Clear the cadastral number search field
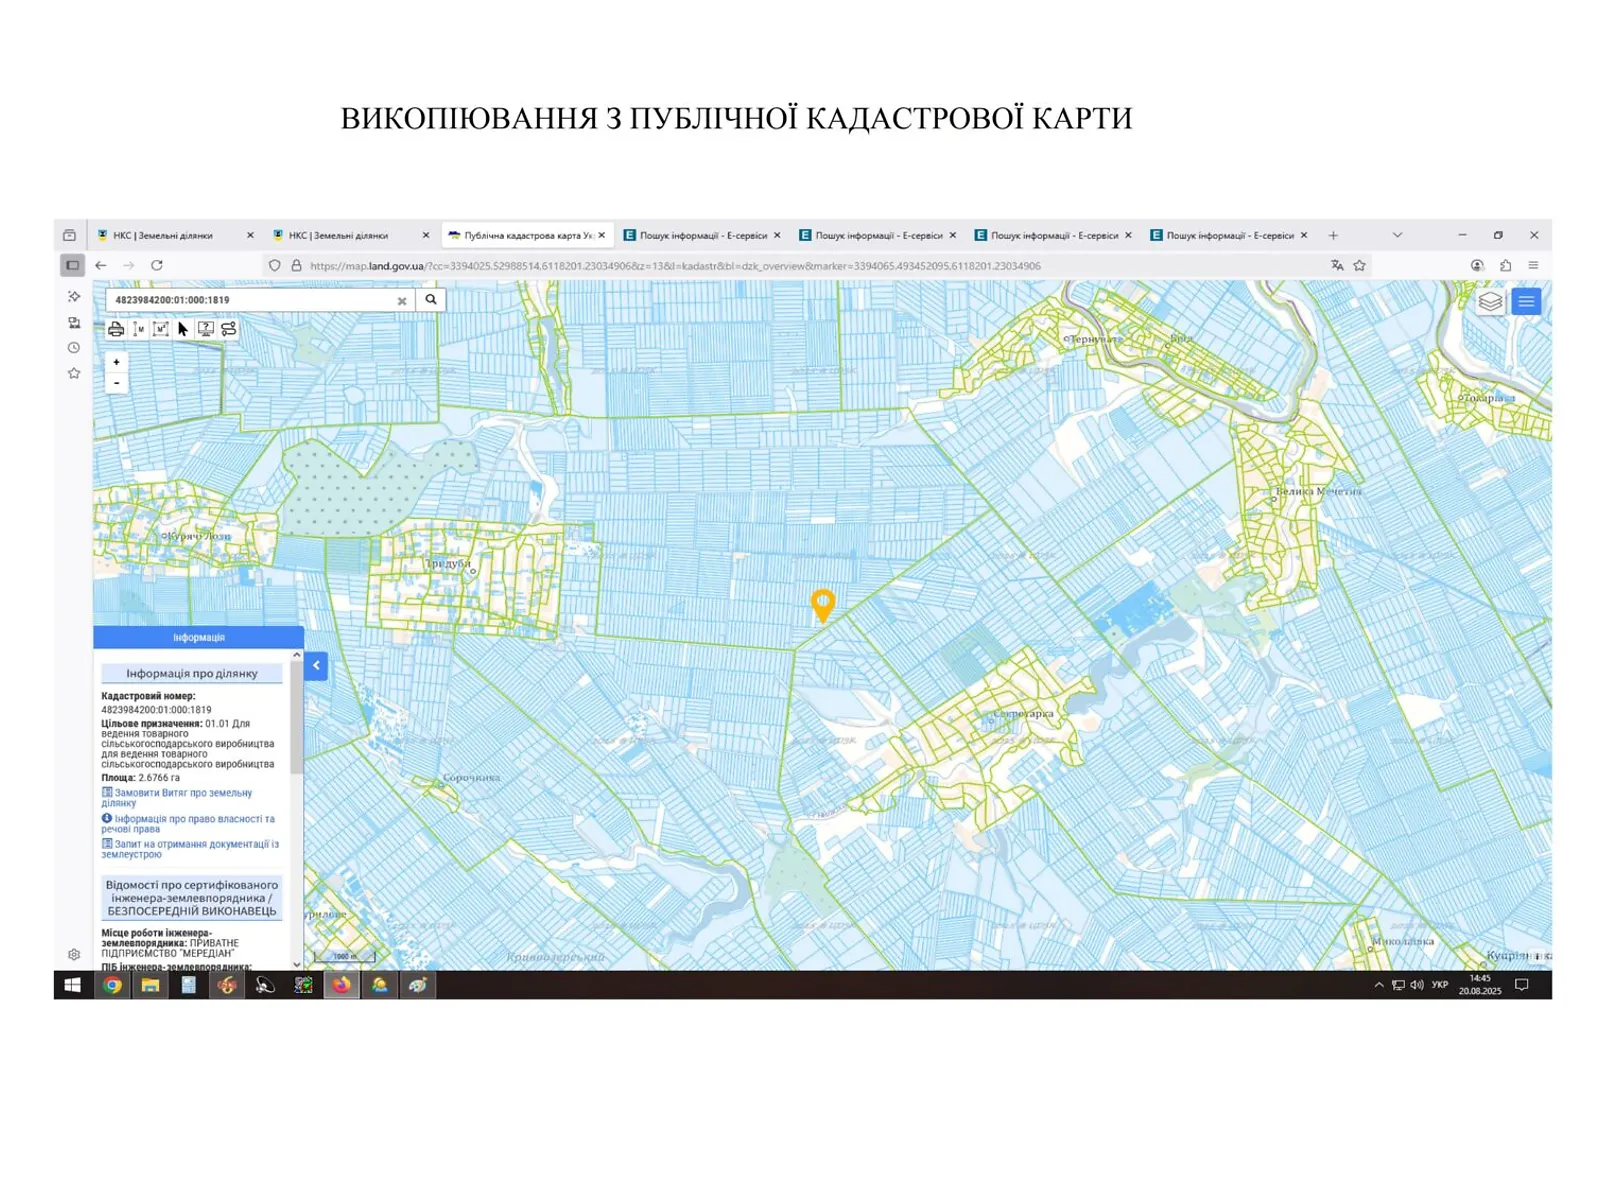The height and width of the screenshot is (1200, 1600). pyautogui.click(x=402, y=300)
